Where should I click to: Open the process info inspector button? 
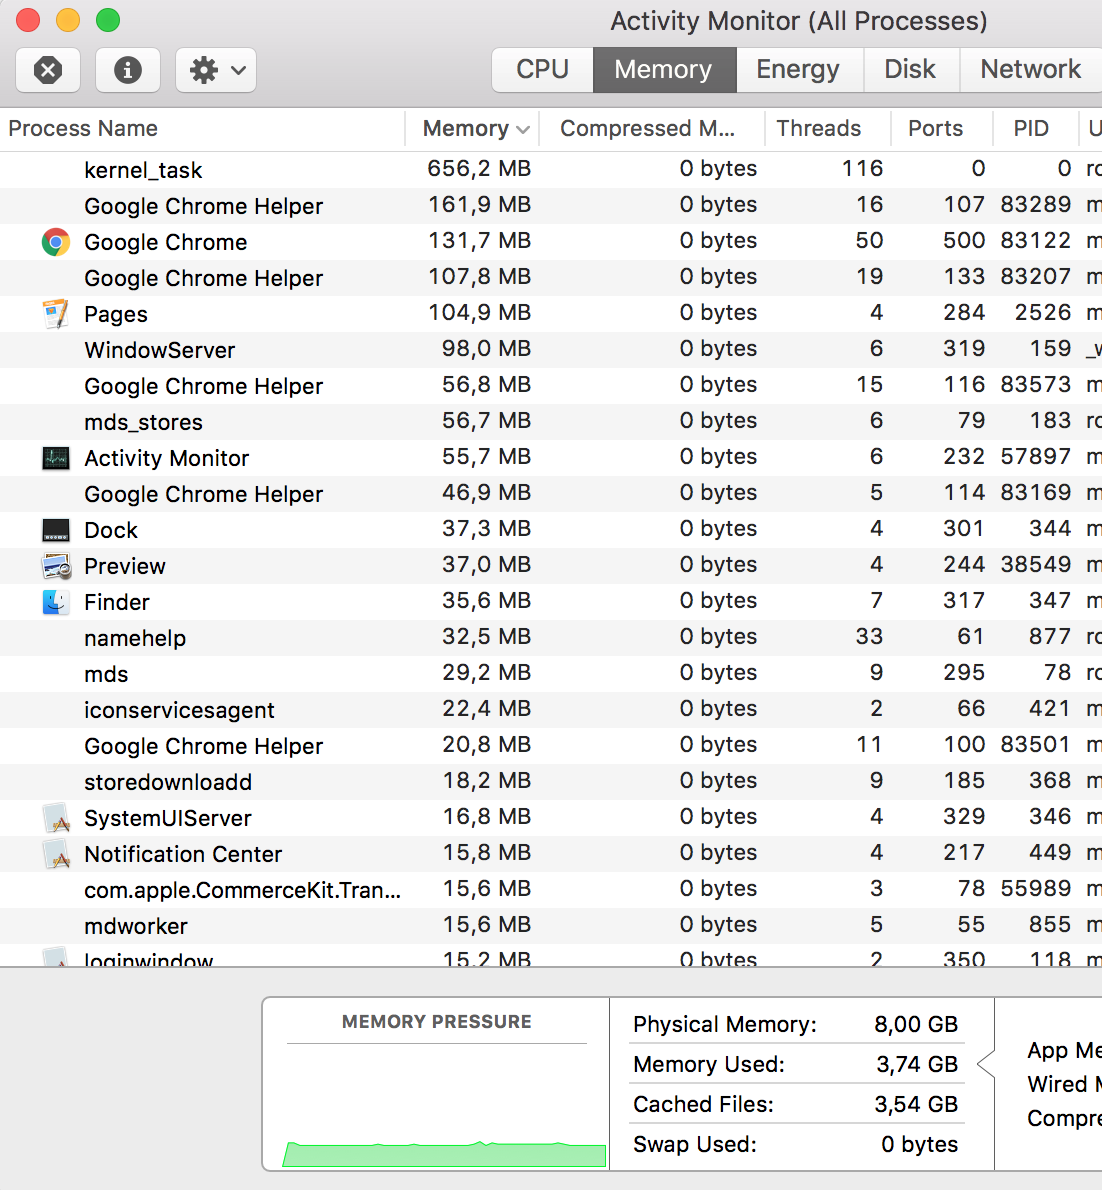128,70
